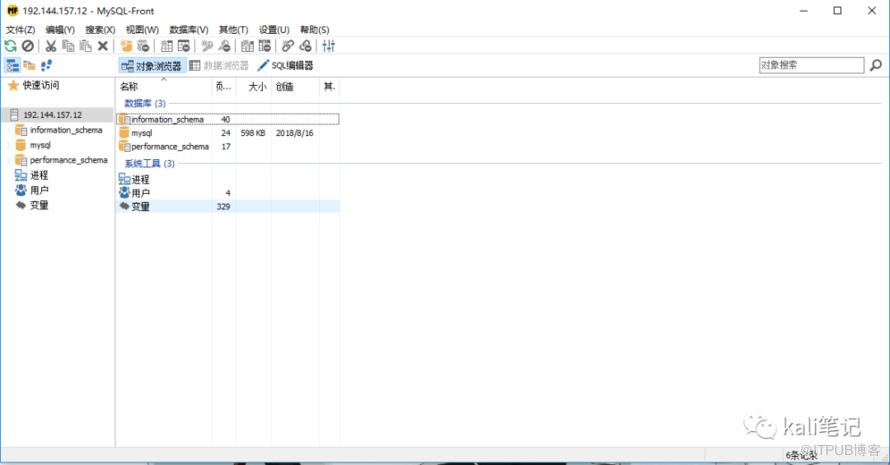
Task: Select 用户 in the left tree
Action: point(39,190)
